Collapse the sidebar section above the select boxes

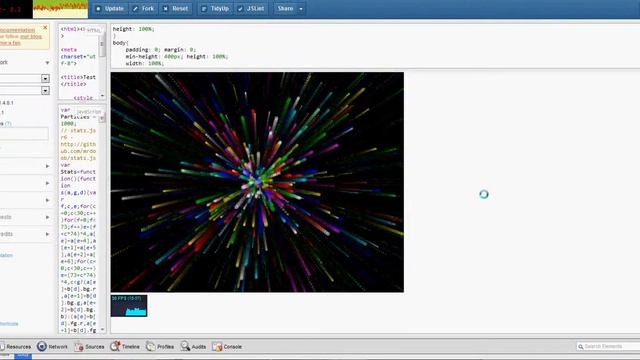tap(47, 63)
